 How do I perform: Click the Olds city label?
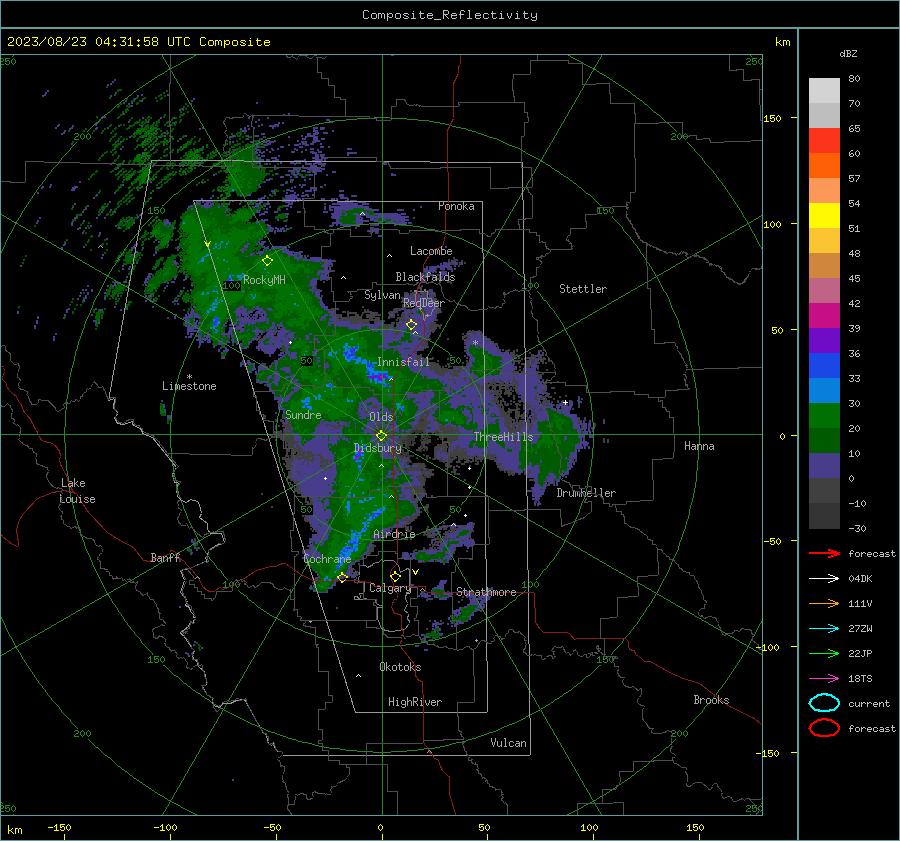click(x=381, y=417)
